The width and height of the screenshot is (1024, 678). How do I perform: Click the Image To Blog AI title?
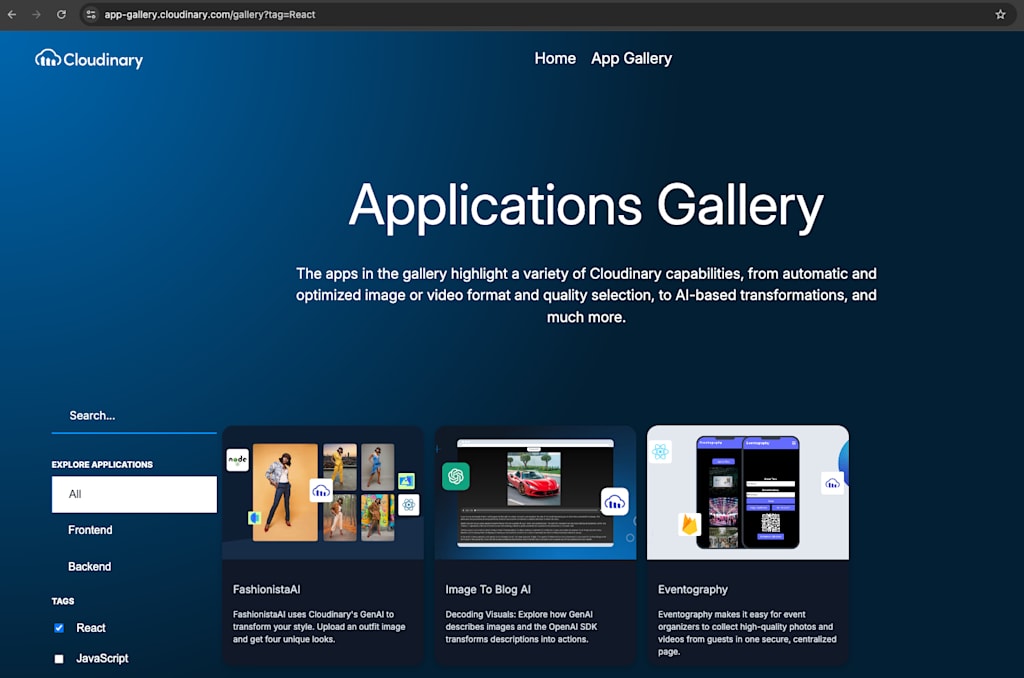coord(488,589)
